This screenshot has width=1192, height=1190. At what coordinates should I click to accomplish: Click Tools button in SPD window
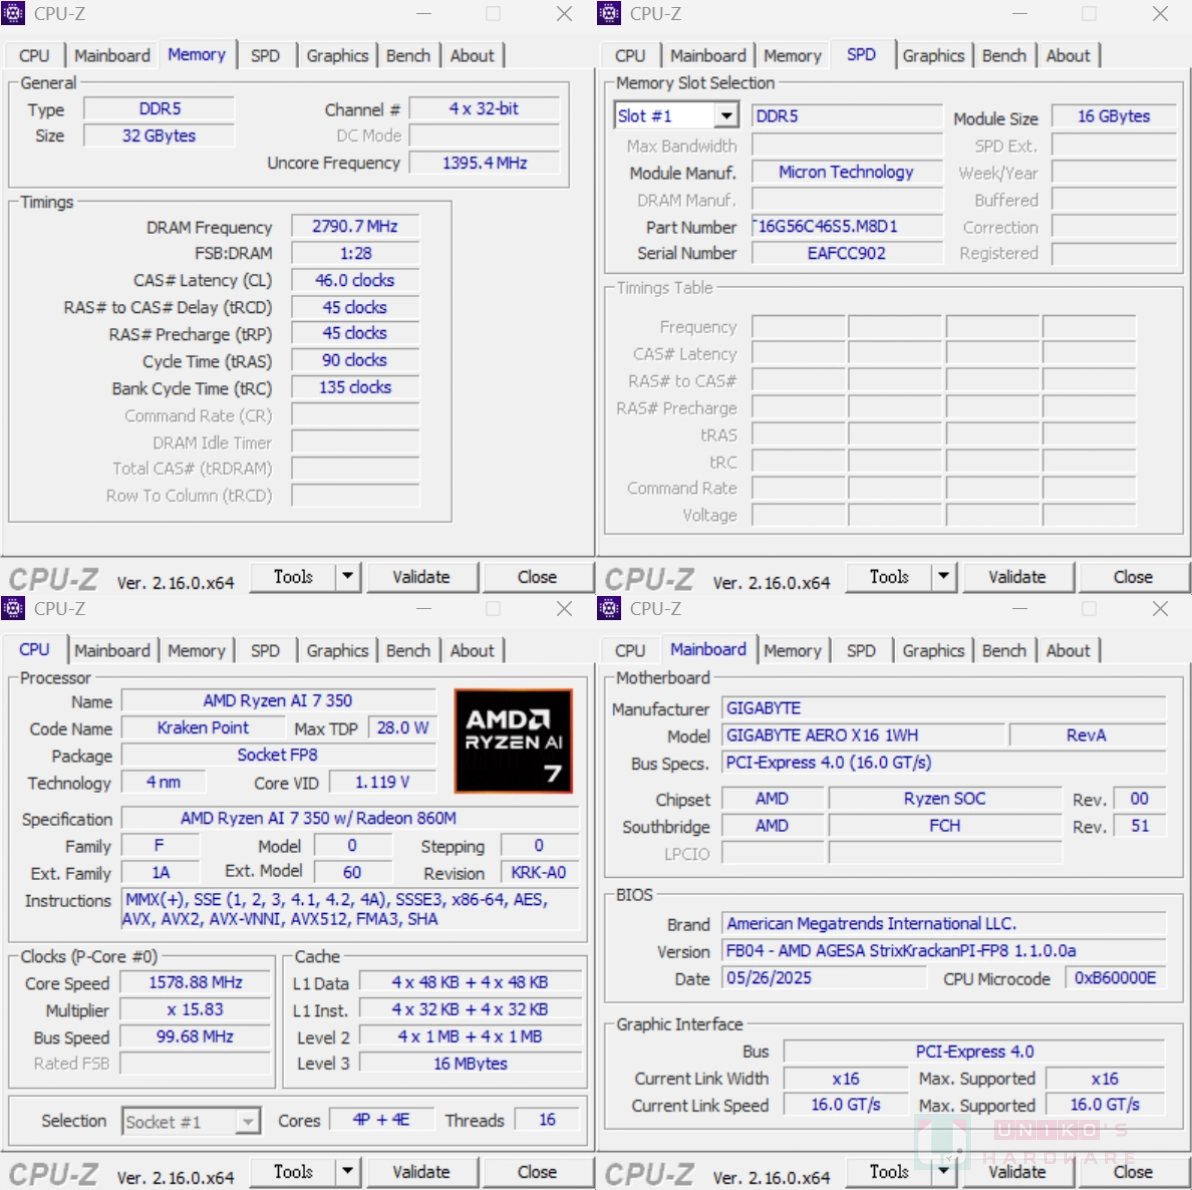tap(889, 577)
